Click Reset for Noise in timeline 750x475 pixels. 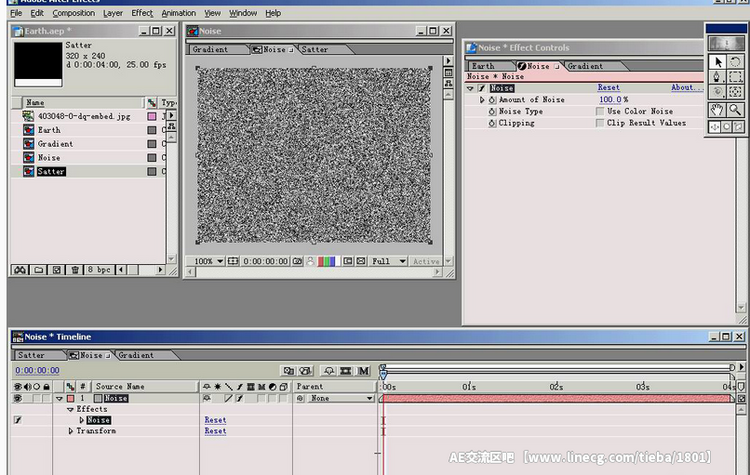[215, 420]
